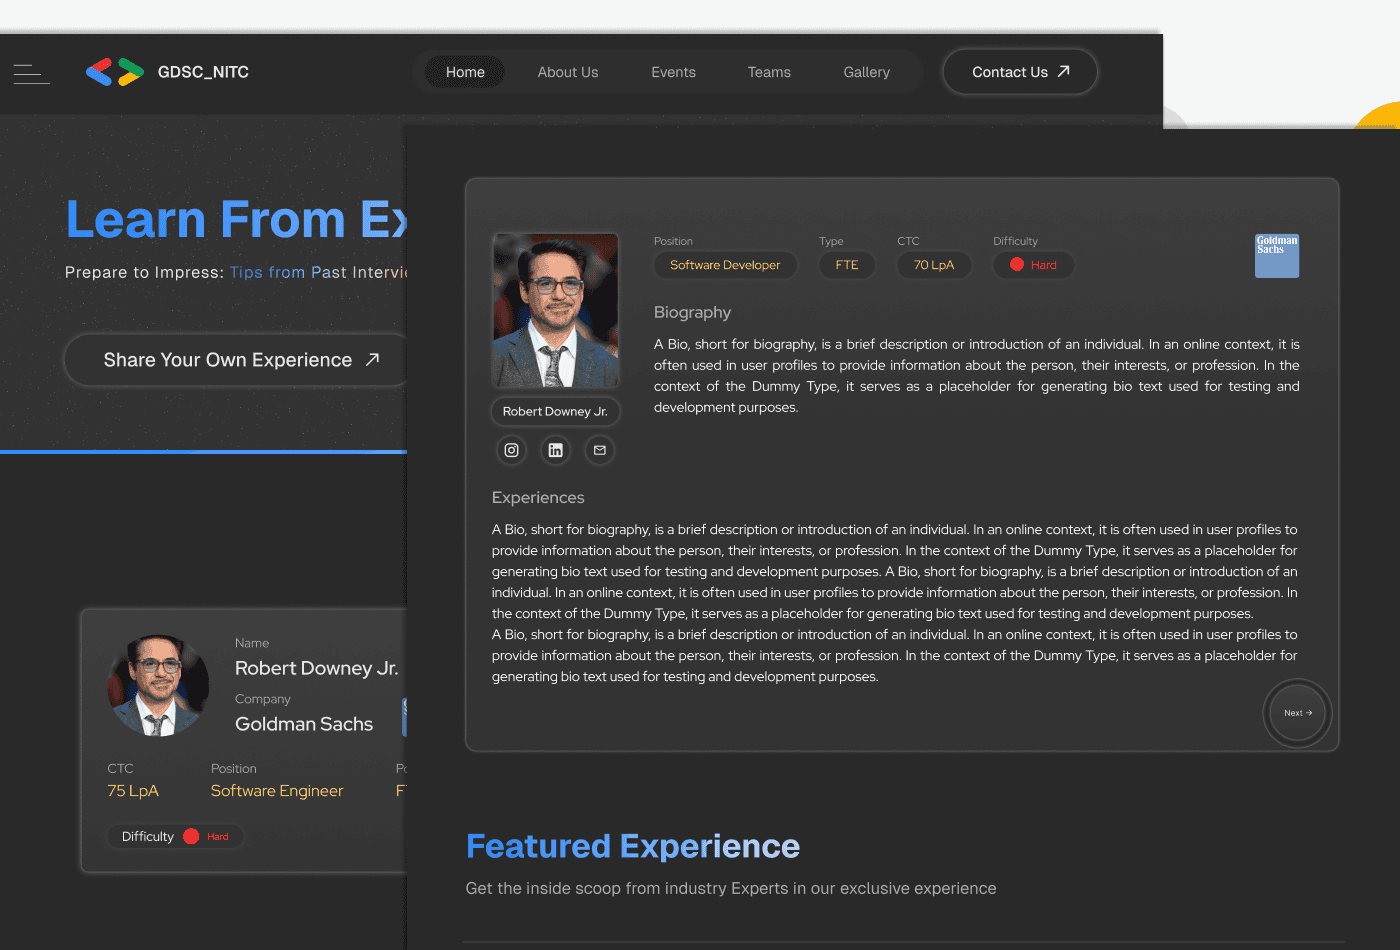Click the Software Engineer position value

[x=277, y=790]
